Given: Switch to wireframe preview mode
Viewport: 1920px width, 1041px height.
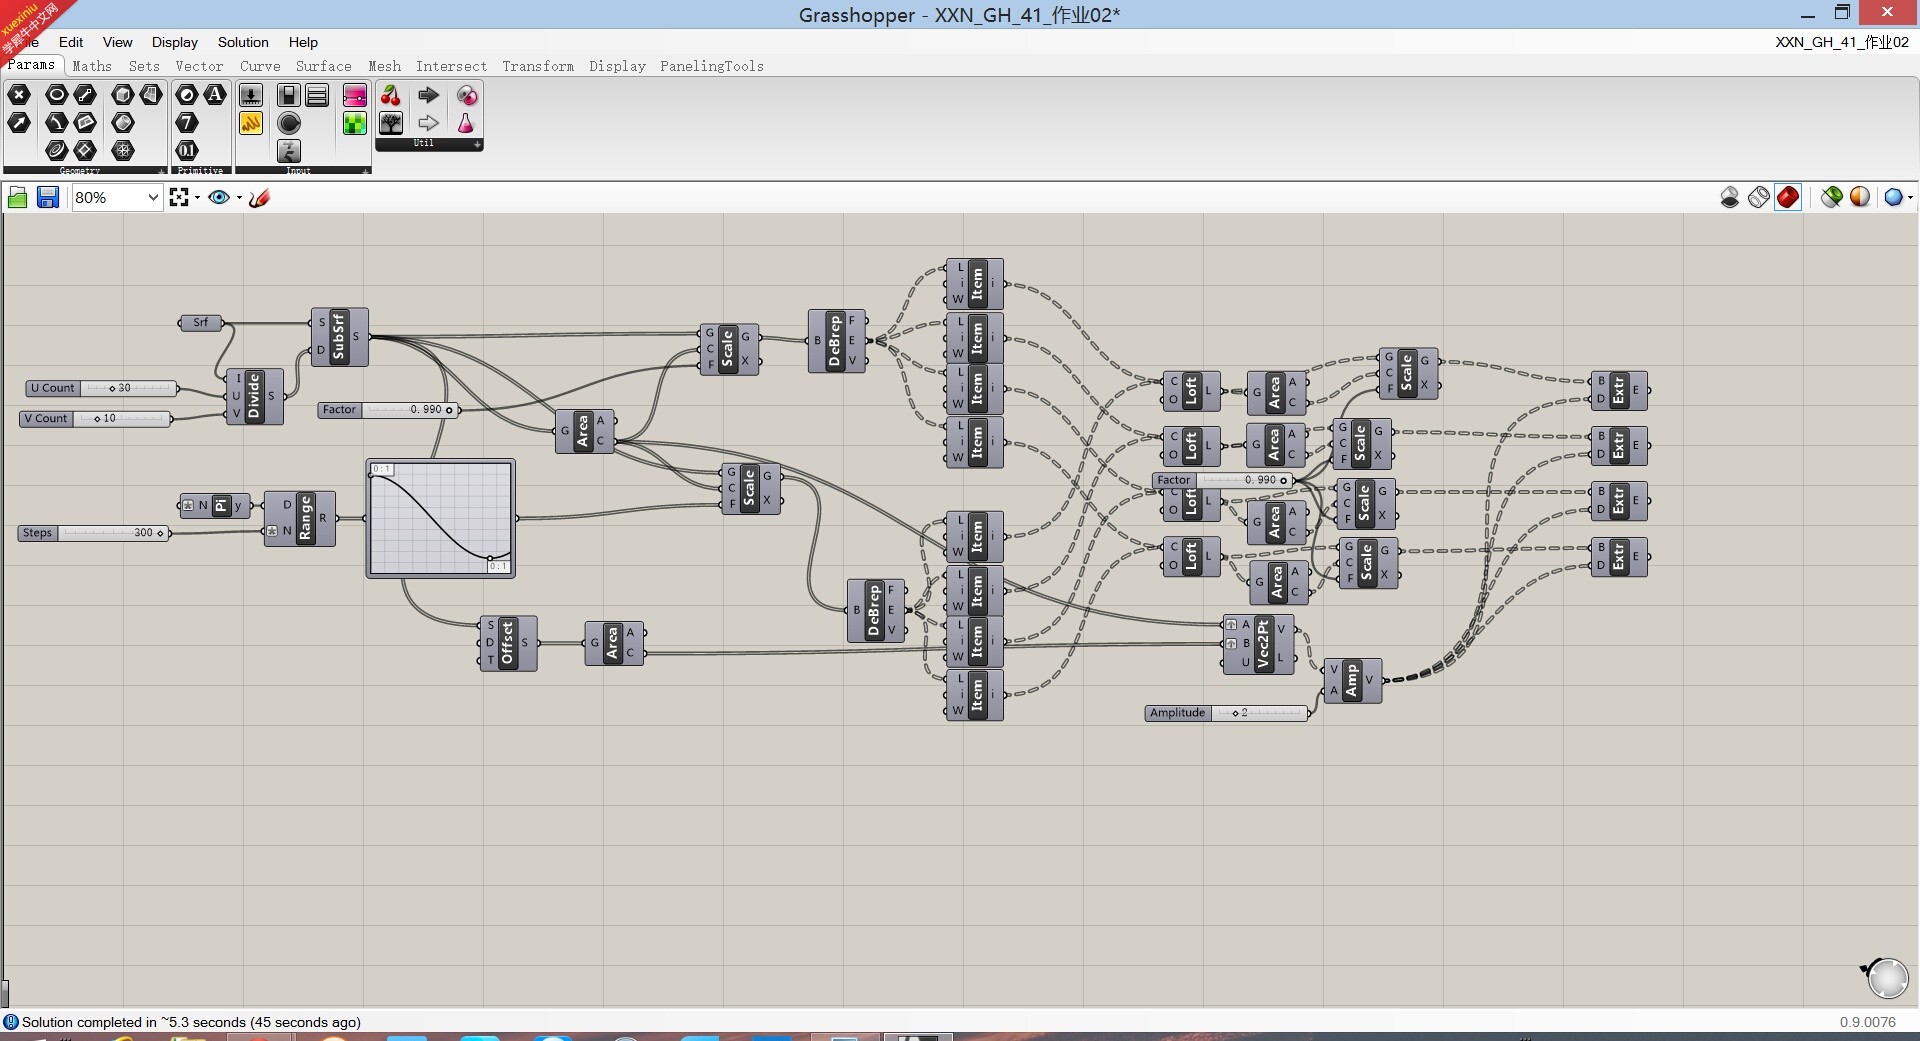Looking at the screenshot, I should pyautogui.click(x=1759, y=197).
